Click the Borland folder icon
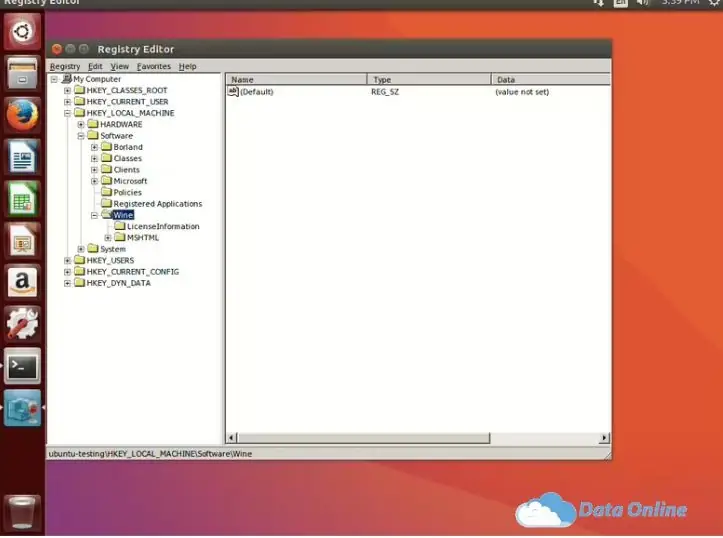723x538 pixels. 107,147
